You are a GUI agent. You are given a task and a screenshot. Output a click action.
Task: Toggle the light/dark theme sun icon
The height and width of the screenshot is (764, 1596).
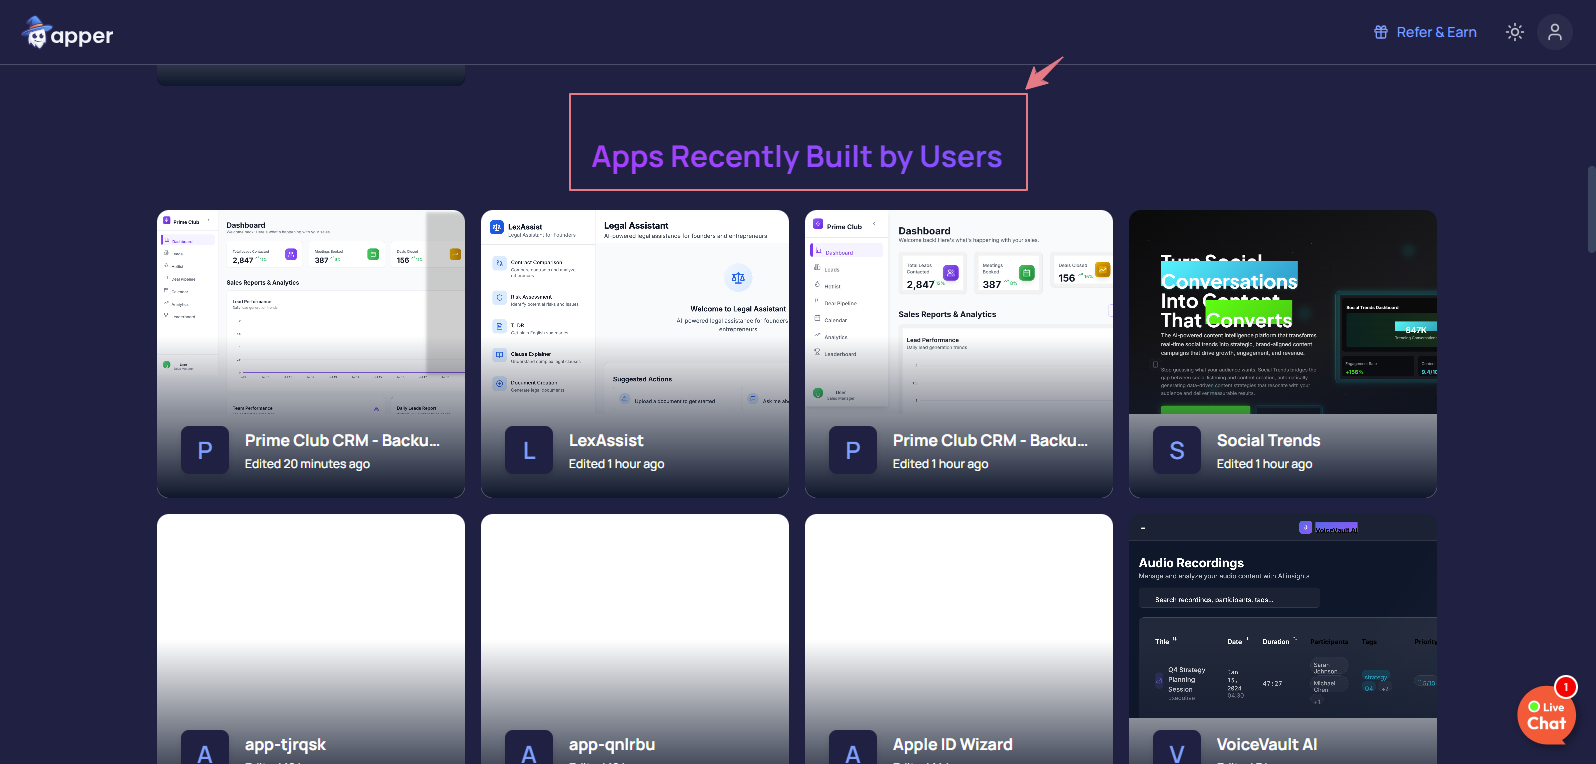point(1515,32)
